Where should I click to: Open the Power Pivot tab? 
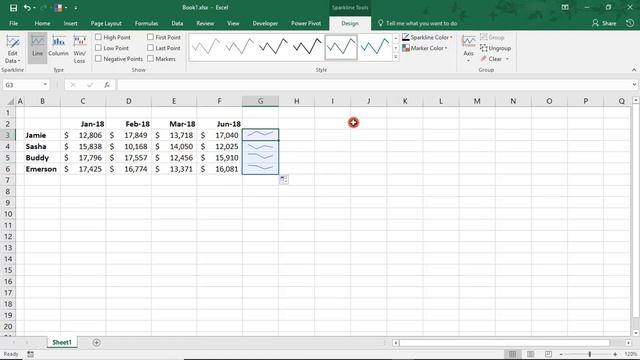click(x=306, y=23)
